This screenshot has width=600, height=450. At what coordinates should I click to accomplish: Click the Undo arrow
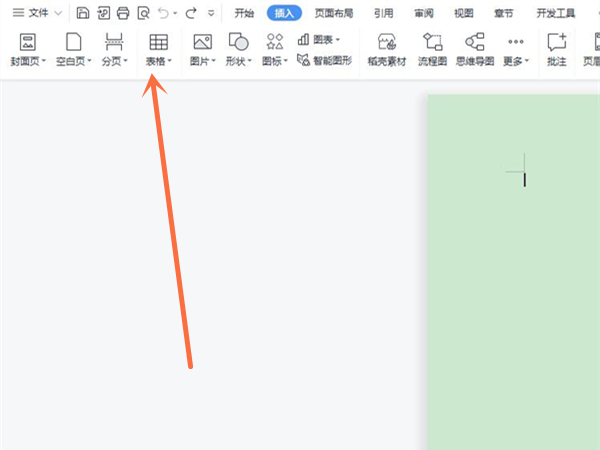[x=164, y=13]
